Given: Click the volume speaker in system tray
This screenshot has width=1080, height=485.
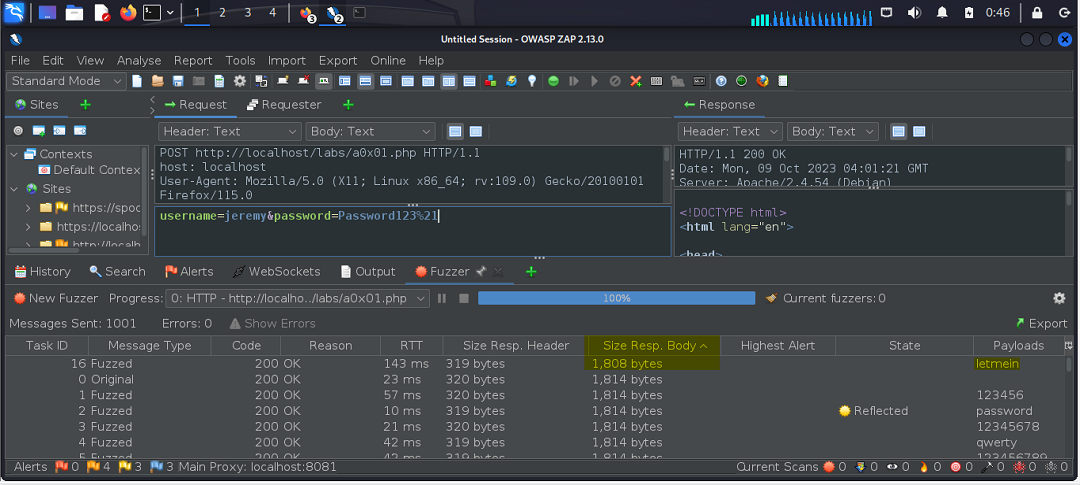Looking at the screenshot, I should [x=915, y=12].
